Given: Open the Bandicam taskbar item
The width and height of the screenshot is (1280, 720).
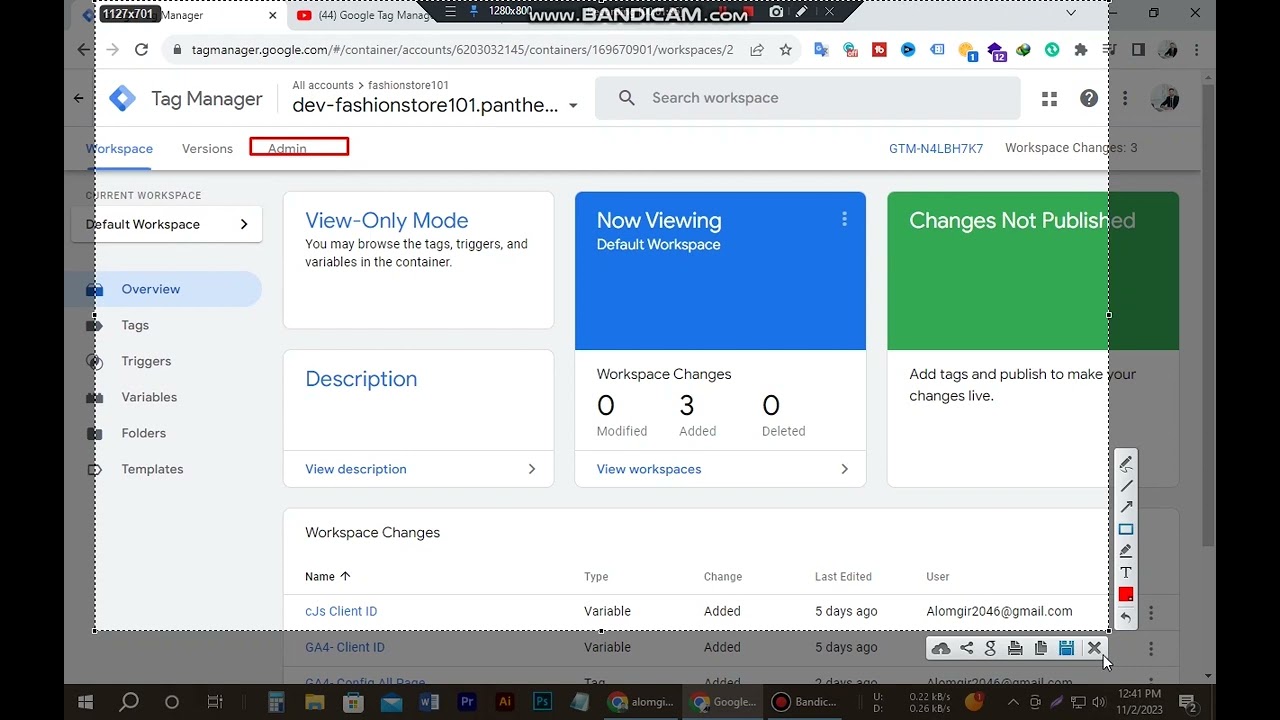Looking at the screenshot, I should pyautogui.click(x=806, y=702).
